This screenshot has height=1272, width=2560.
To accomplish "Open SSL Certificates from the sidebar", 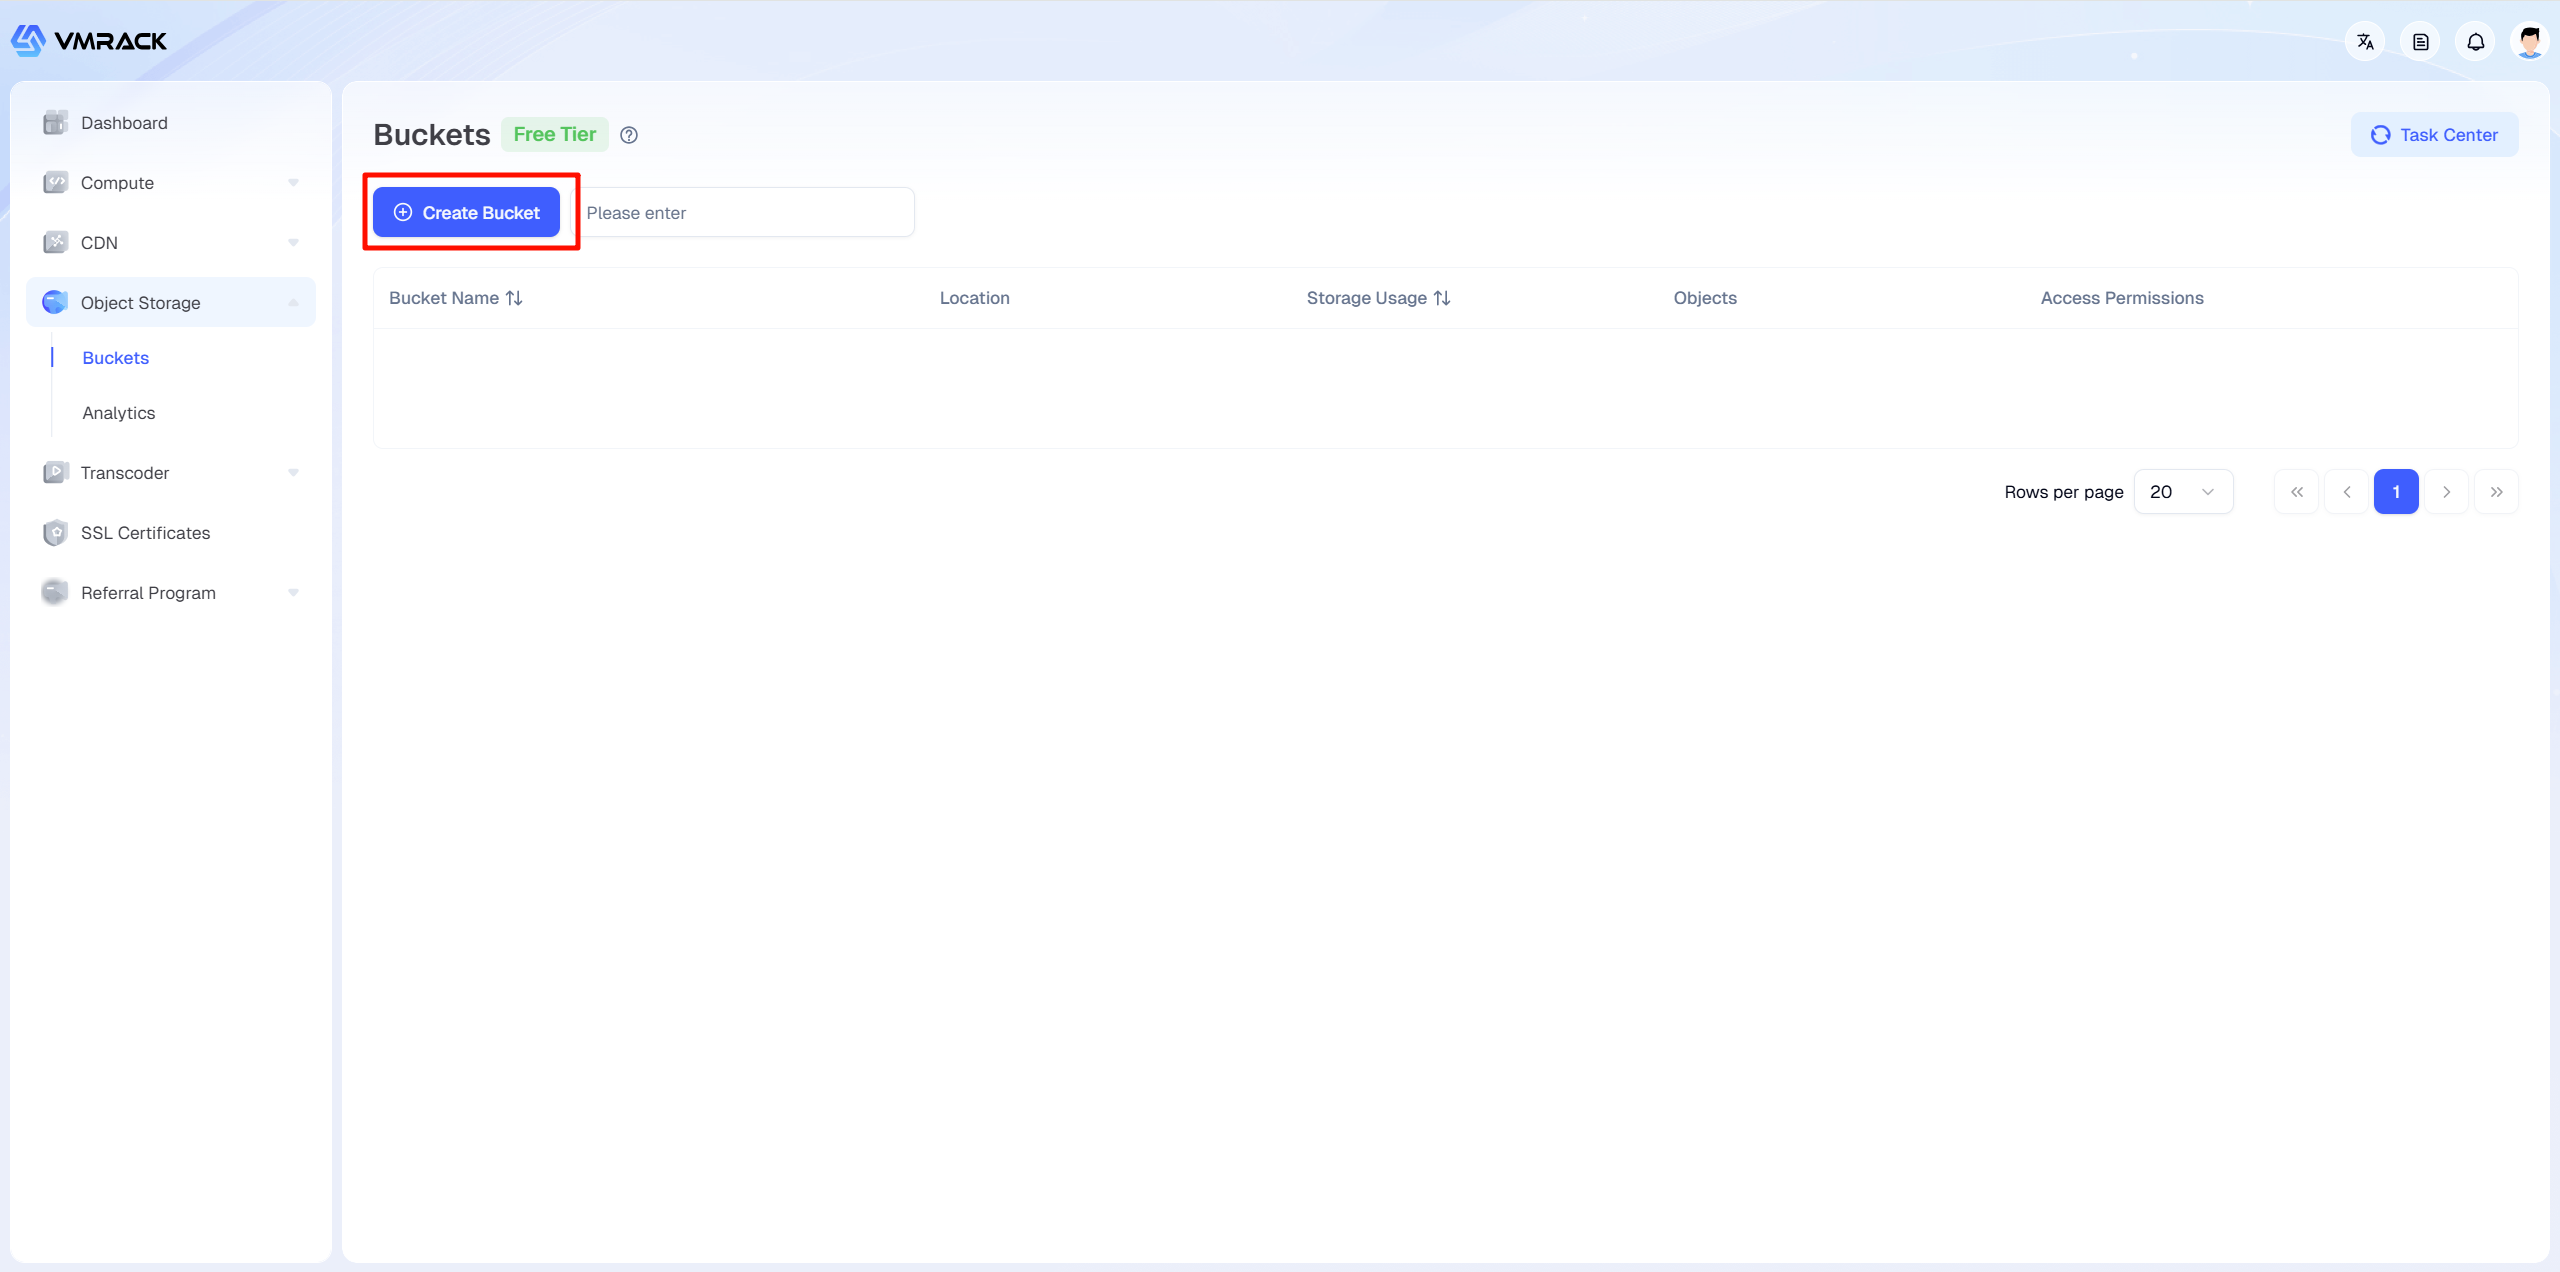I will [171, 533].
